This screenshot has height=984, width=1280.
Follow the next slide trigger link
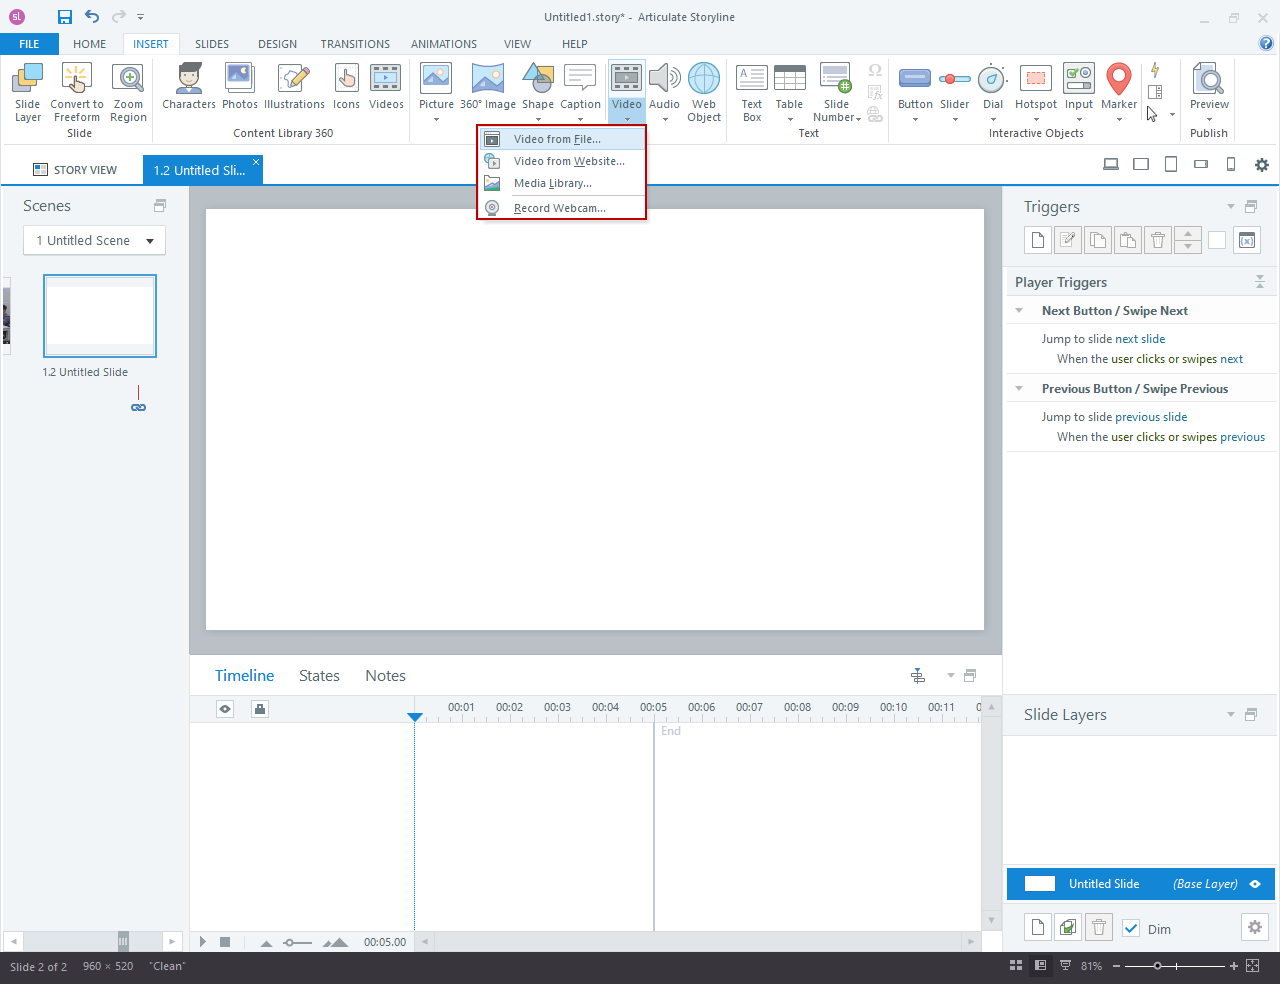[x=1140, y=339]
